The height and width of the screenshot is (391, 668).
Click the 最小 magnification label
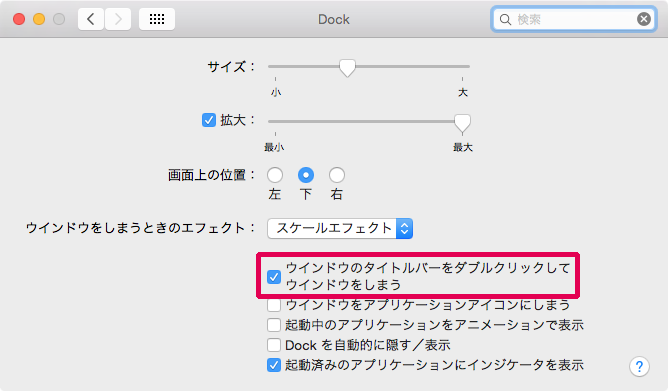(x=274, y=147)
